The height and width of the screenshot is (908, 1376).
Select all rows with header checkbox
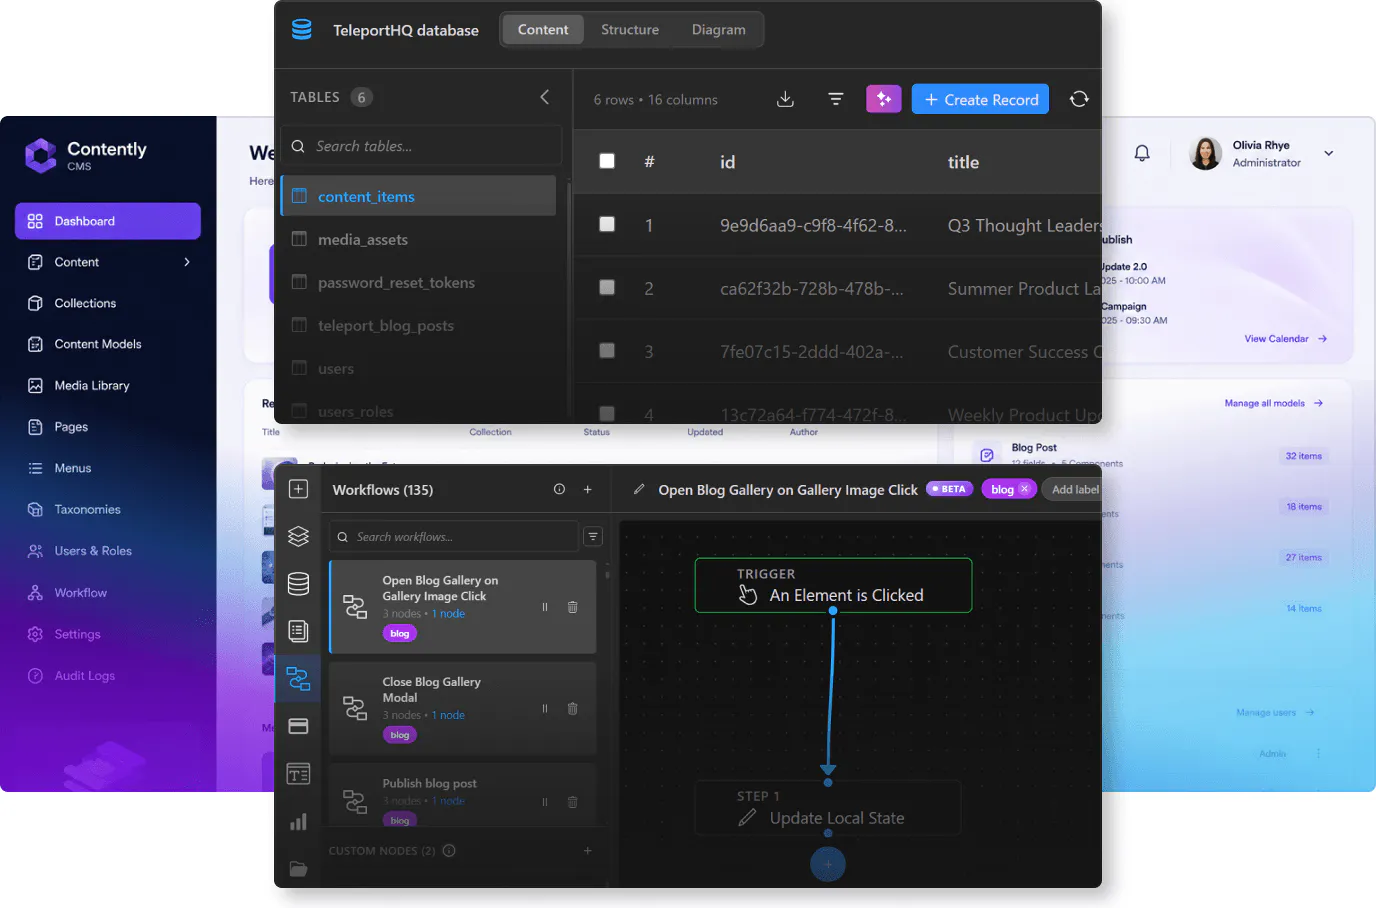[x=607, y=161]
